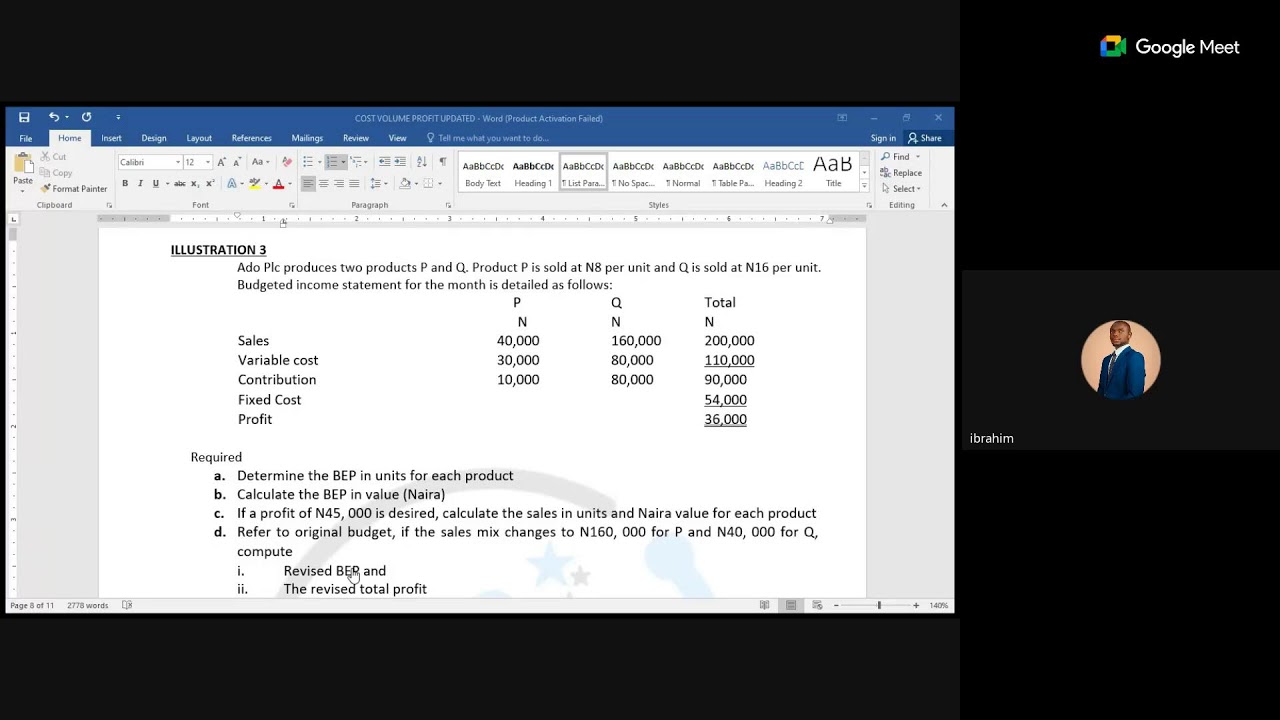This screenshot has height=720, width=1280.
Task: Toggle subscript formatting
Action: (x=195, y=184)
